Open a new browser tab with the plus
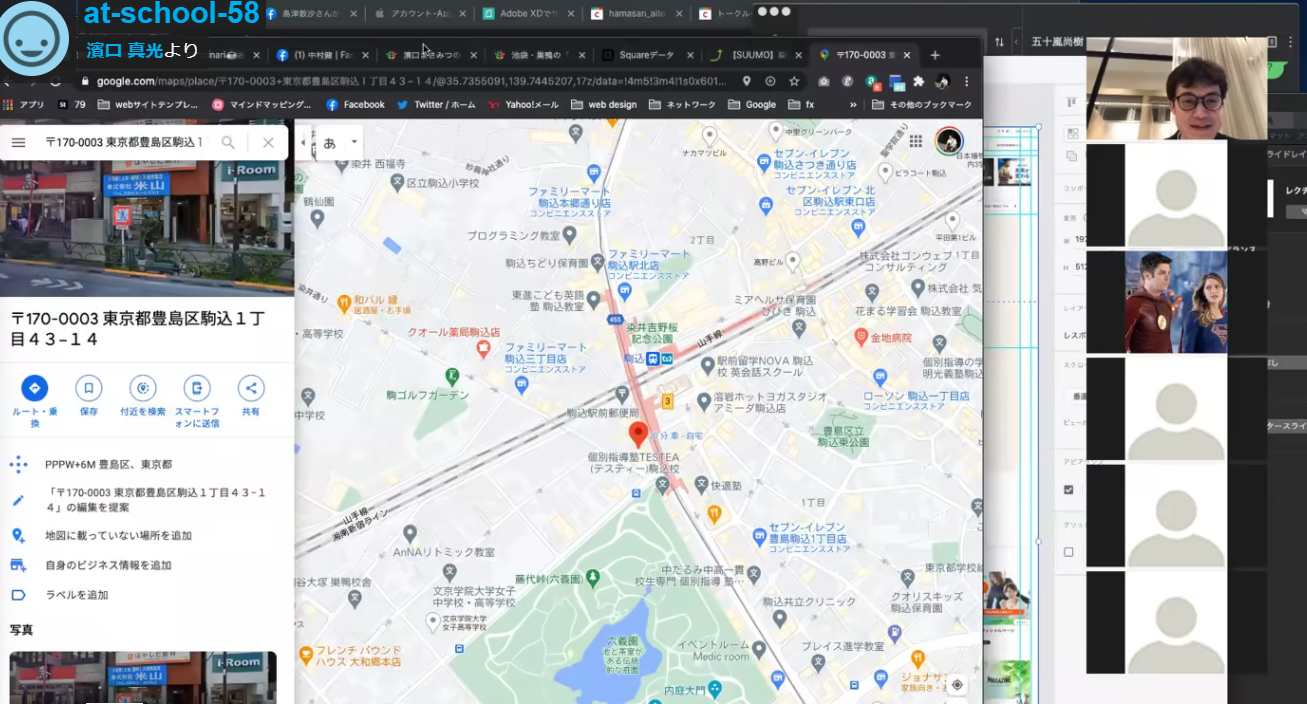Viewport: 1307px width, 704px height. (935, 55)
